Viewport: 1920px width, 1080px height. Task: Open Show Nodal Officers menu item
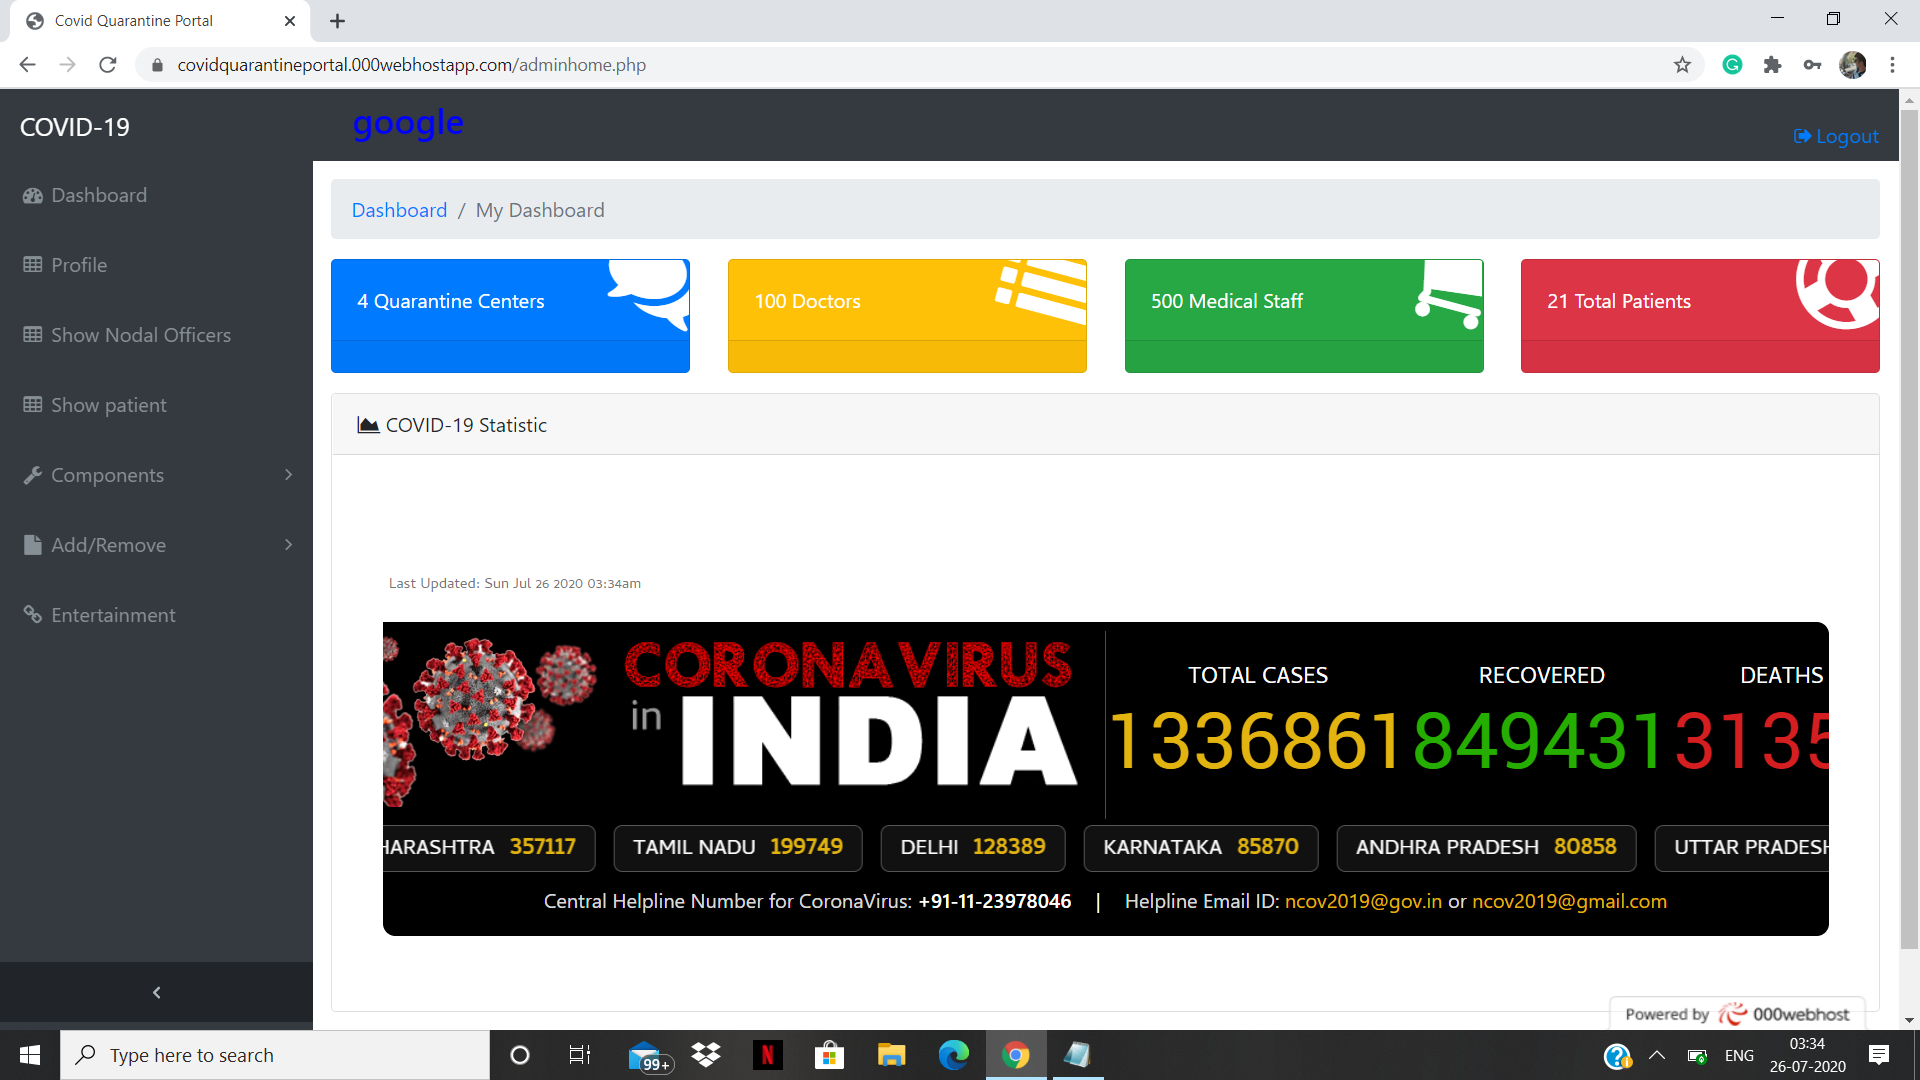pyautogui.click(x=140, y=335)
